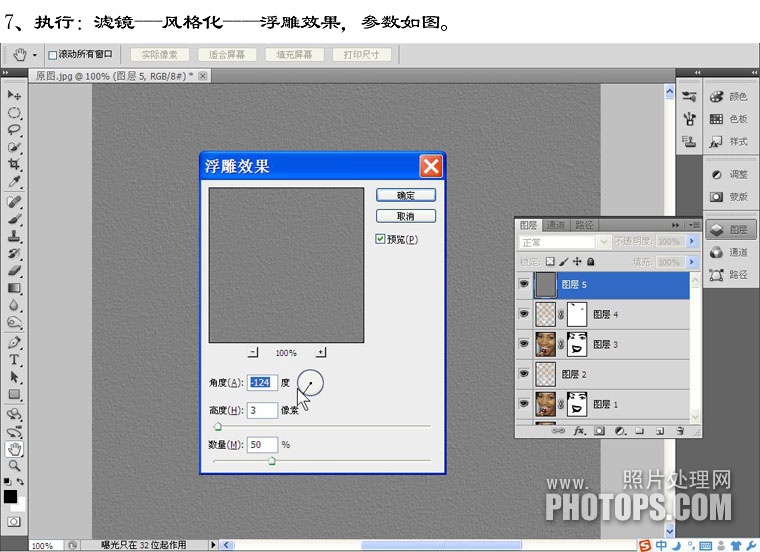The height and width of the screenshot is (552, 760).
Task: Open Layers panel options menu
Action: point(694,225)
